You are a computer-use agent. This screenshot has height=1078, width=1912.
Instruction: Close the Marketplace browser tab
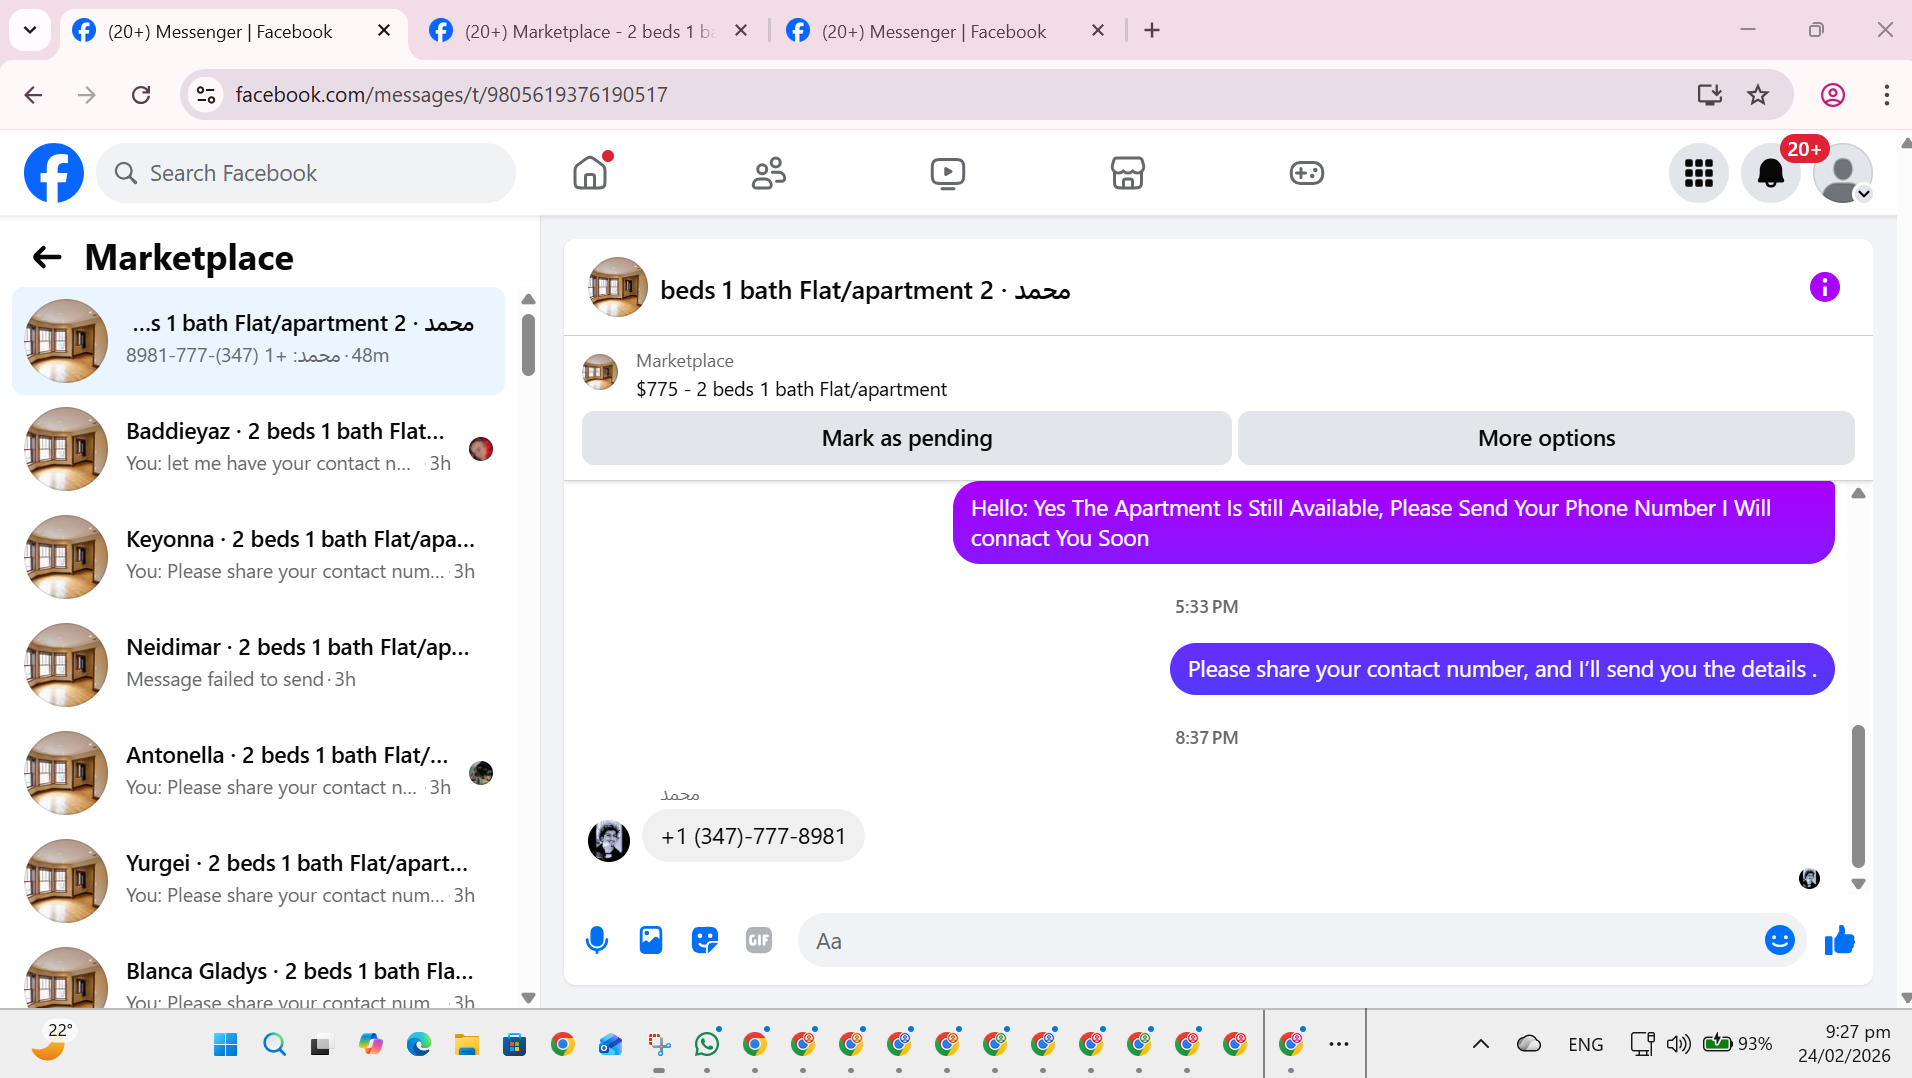pos(741,31)
